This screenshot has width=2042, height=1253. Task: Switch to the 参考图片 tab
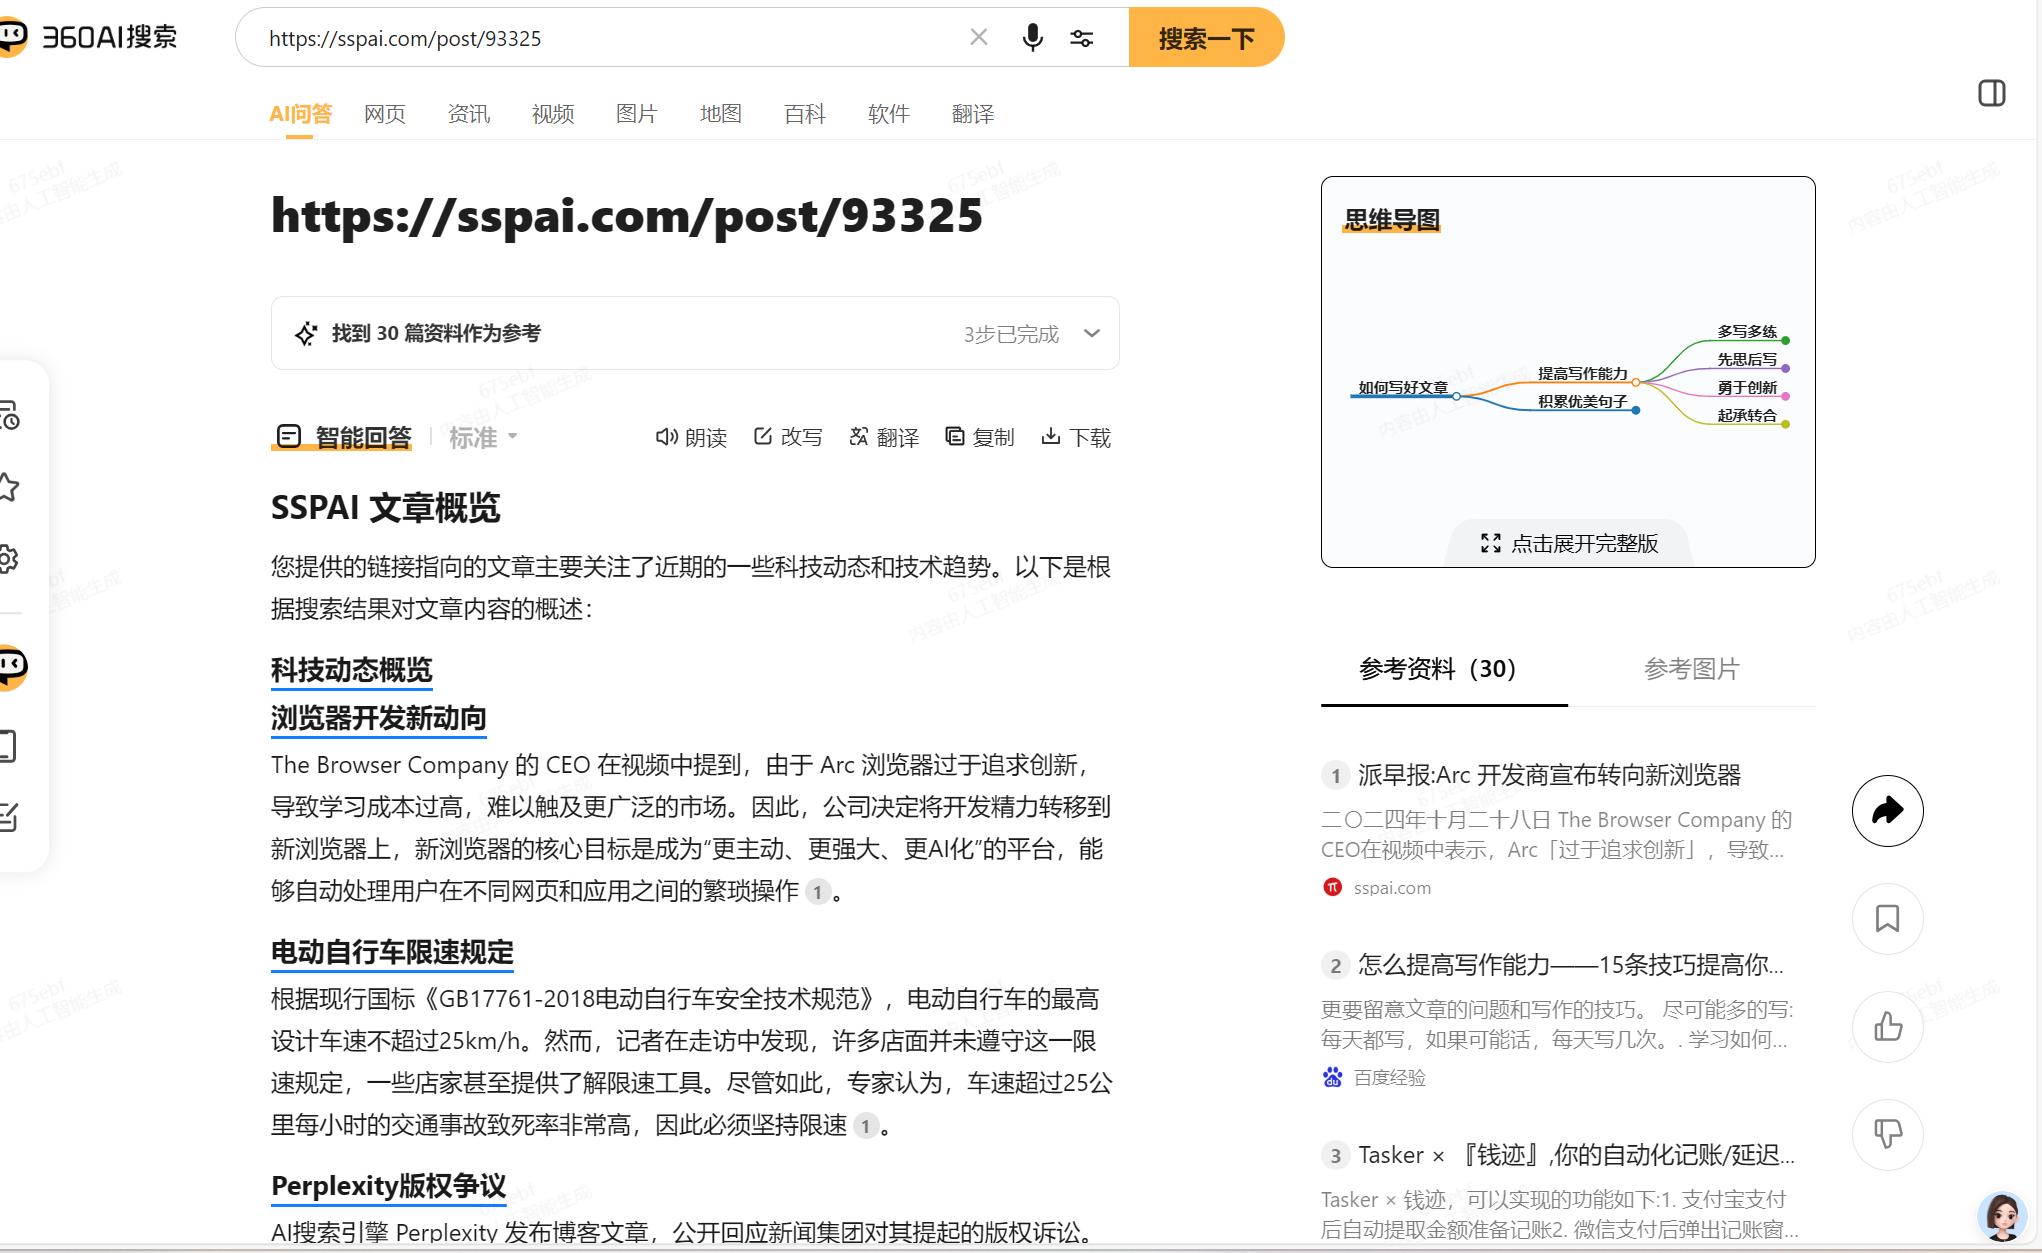1692,669
